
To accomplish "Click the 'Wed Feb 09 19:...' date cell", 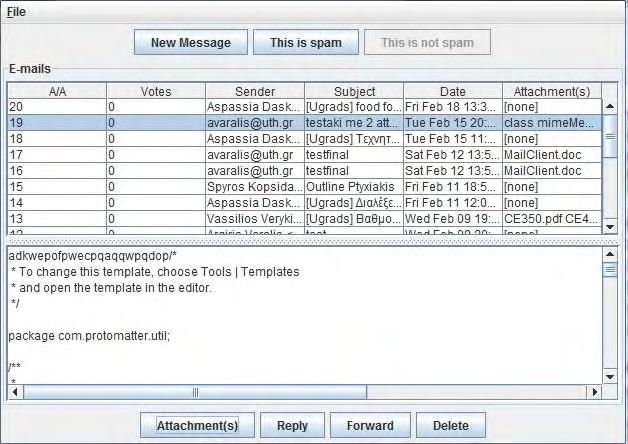I will pos(453,219).
